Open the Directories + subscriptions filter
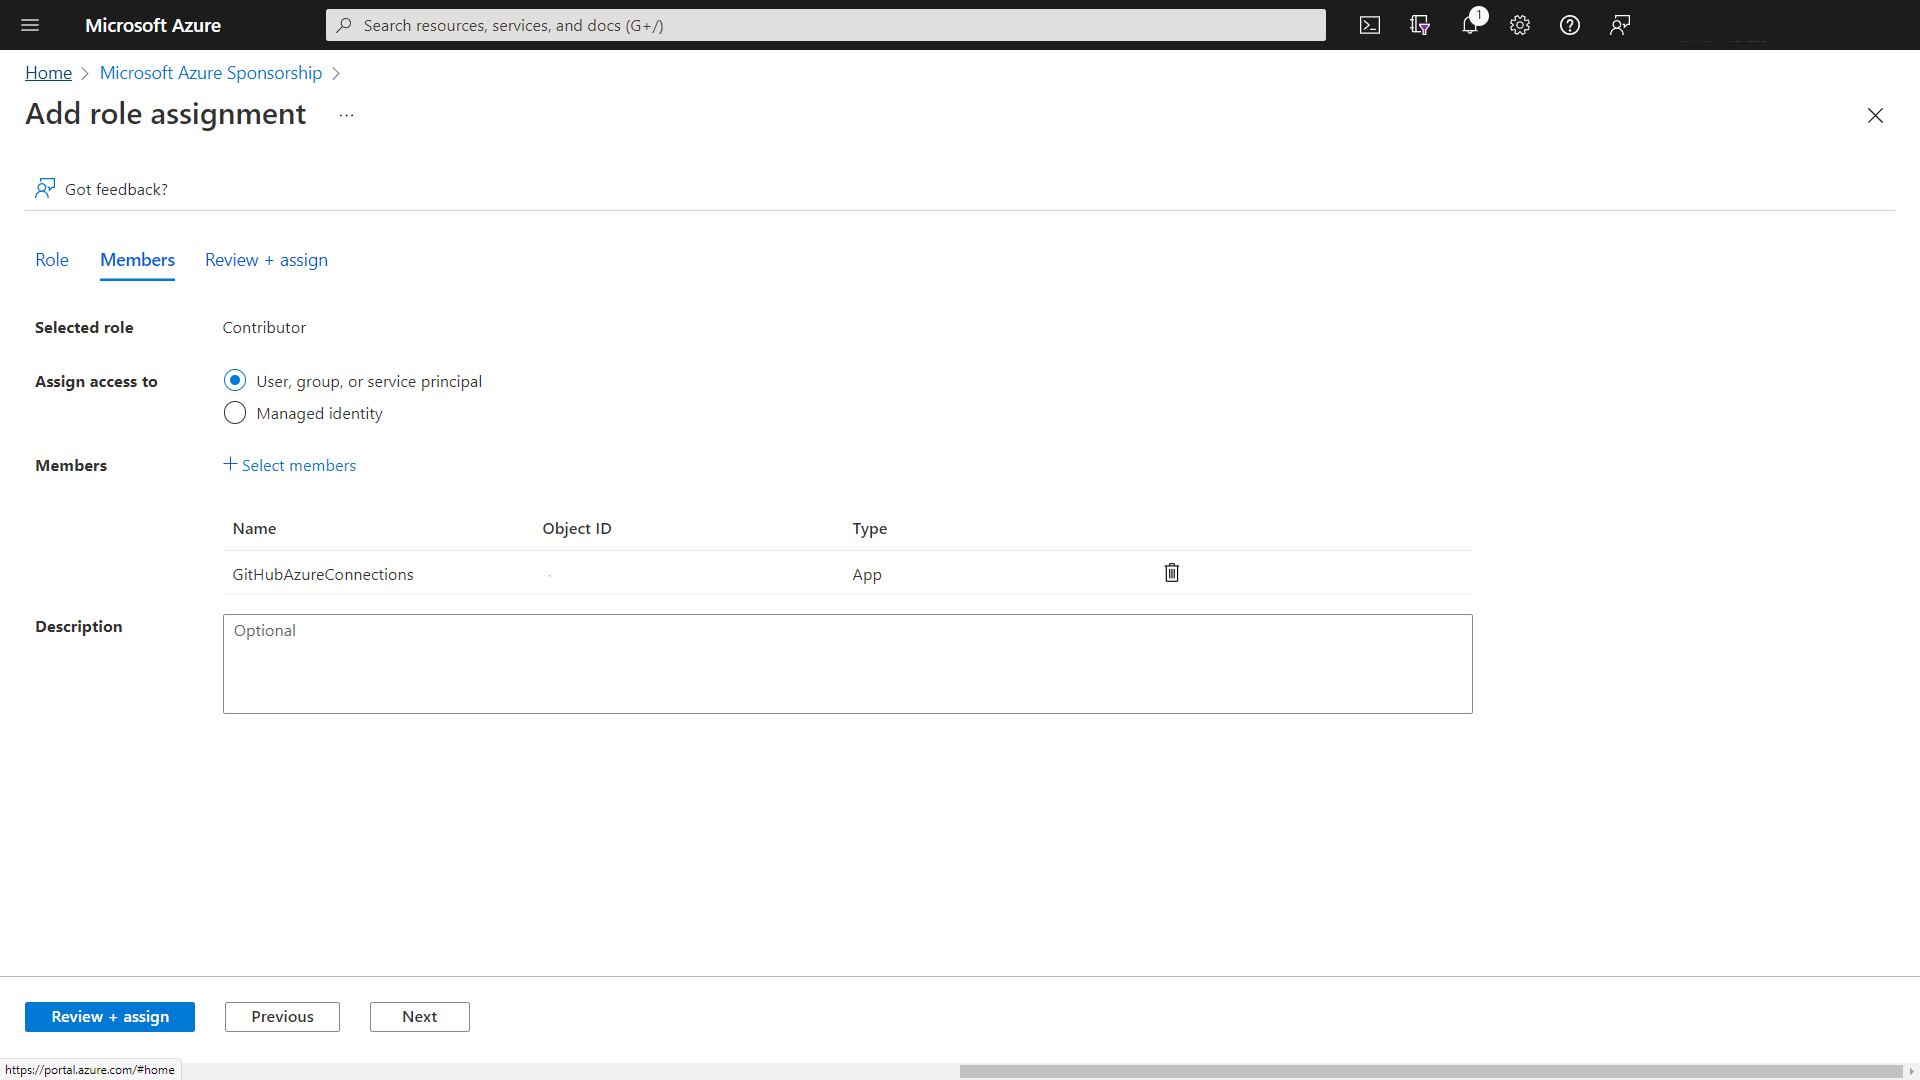The width and height of the screenshot is (1920, 1080). click(1419, 25)
